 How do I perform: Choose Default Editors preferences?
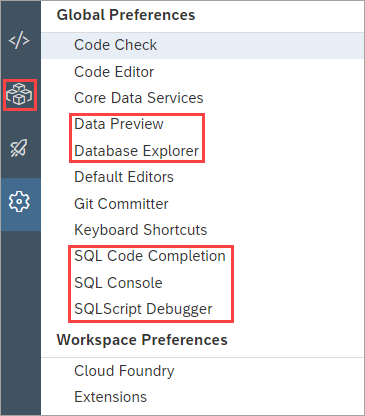coord(124,177)
